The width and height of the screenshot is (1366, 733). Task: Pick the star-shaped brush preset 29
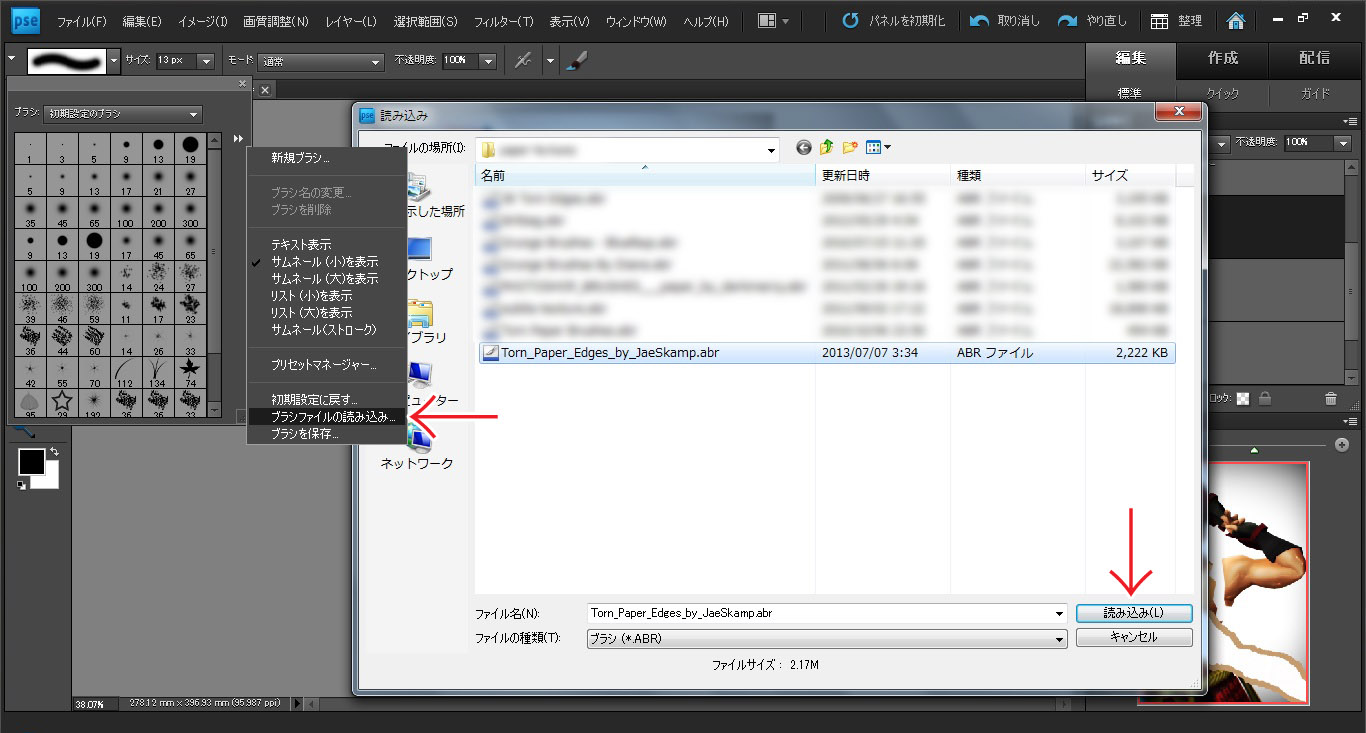[62, 403]
